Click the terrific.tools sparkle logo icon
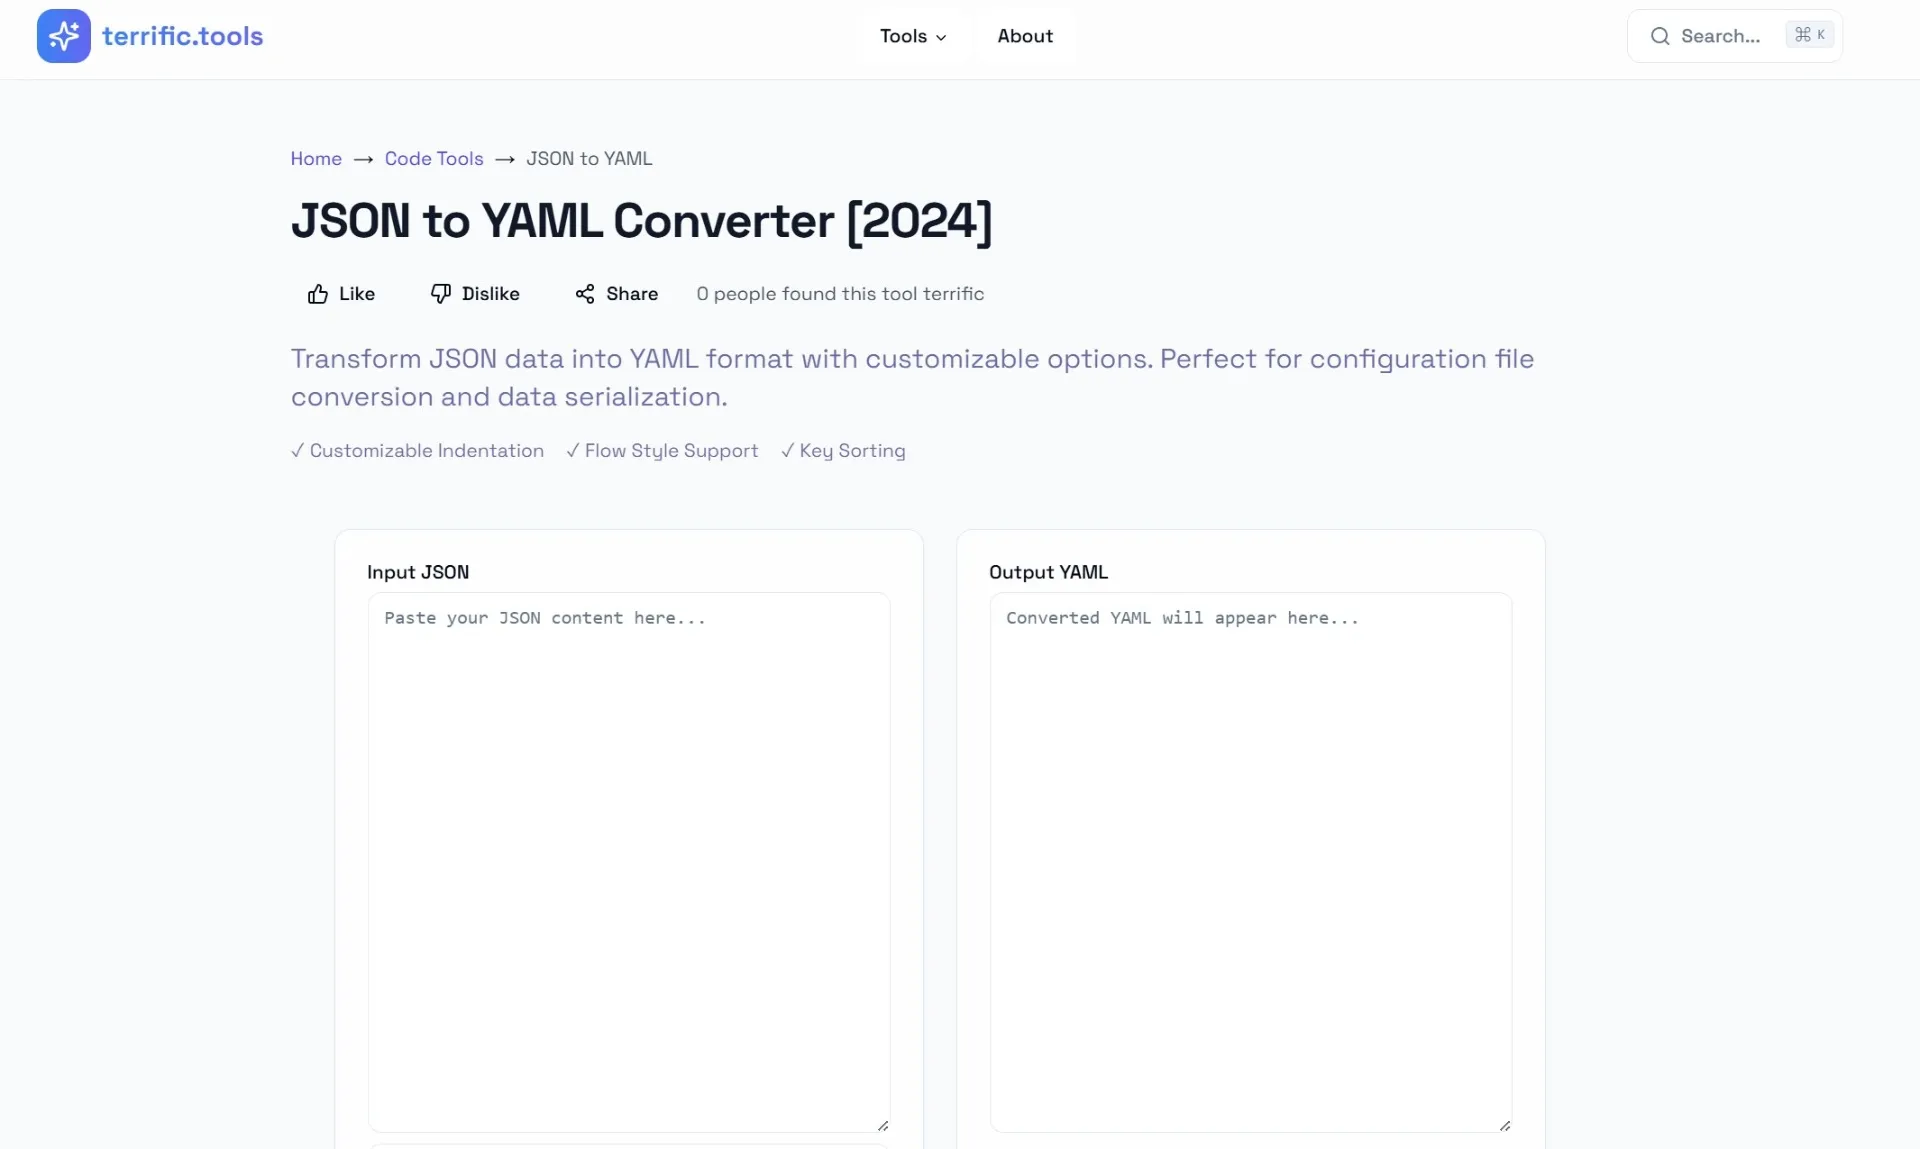Screen dimensions: 1920x1149 [x=63, y=36]
